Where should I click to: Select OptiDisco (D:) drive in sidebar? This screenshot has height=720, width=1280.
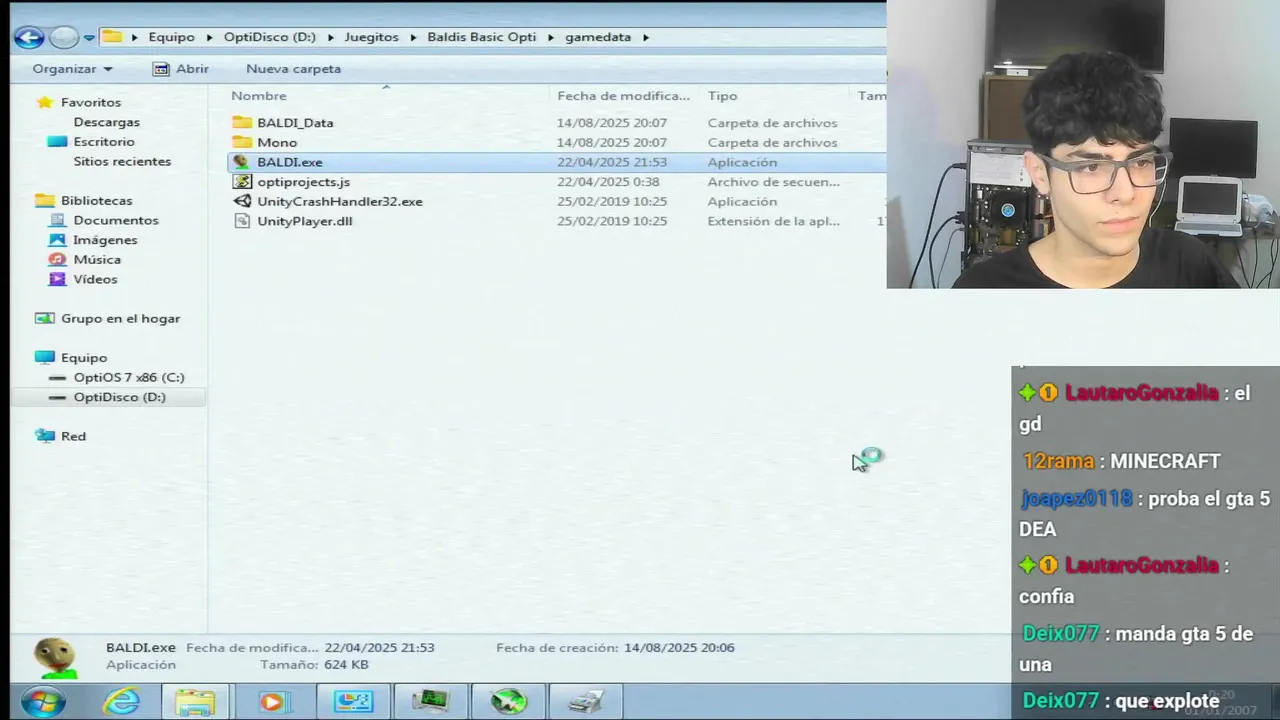pos(119,397)
